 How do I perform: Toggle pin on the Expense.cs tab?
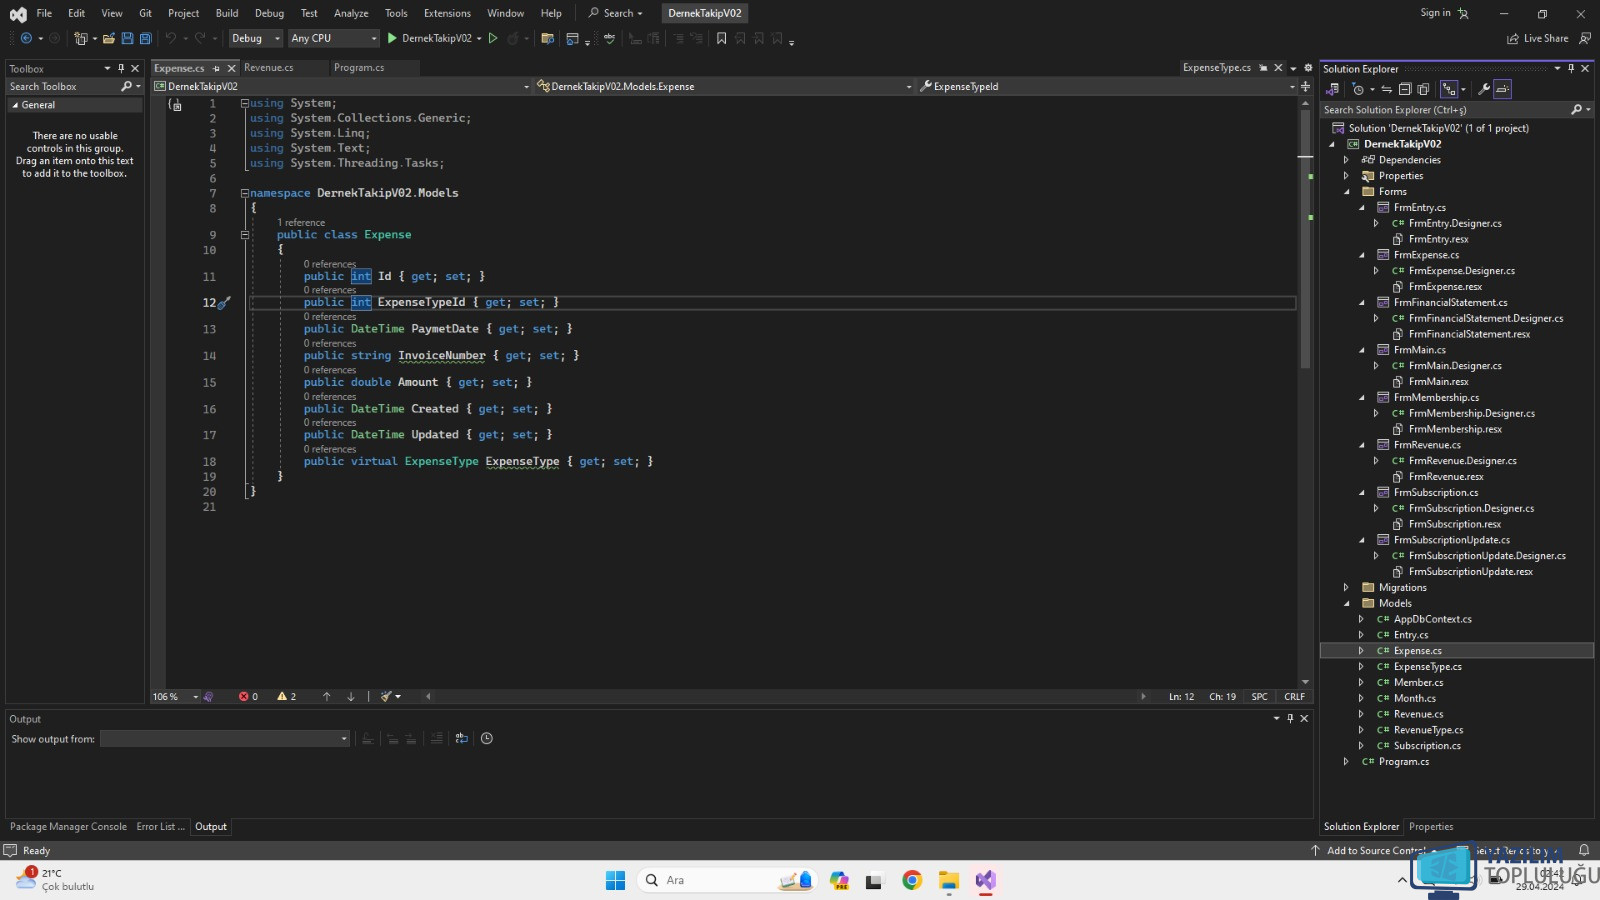(x=216, y=68)
